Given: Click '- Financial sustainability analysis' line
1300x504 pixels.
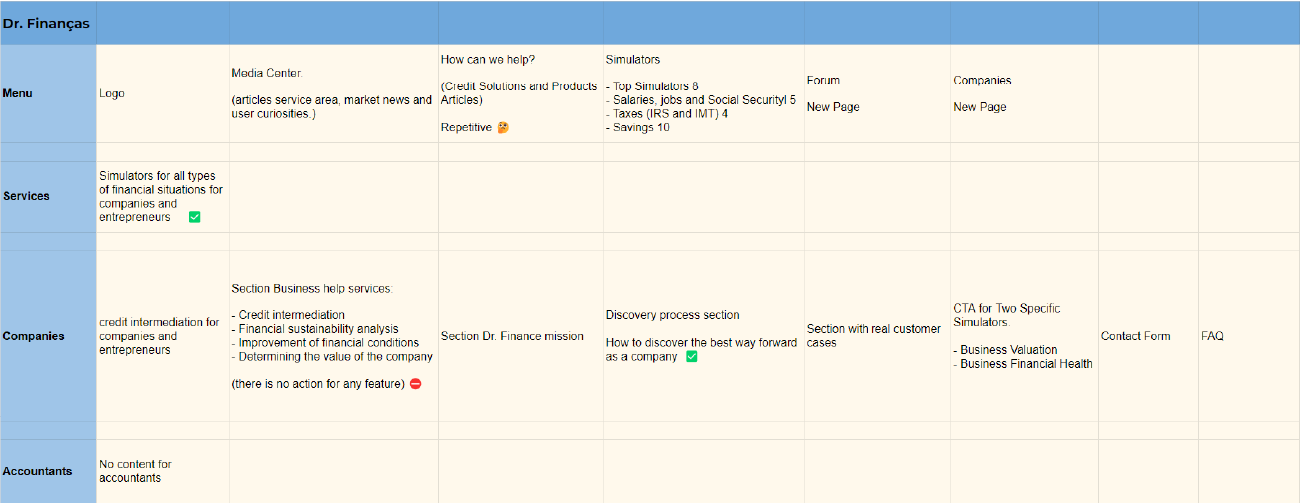Looking at the screenshot, I should pyautogui.click(x=315, y=329).
